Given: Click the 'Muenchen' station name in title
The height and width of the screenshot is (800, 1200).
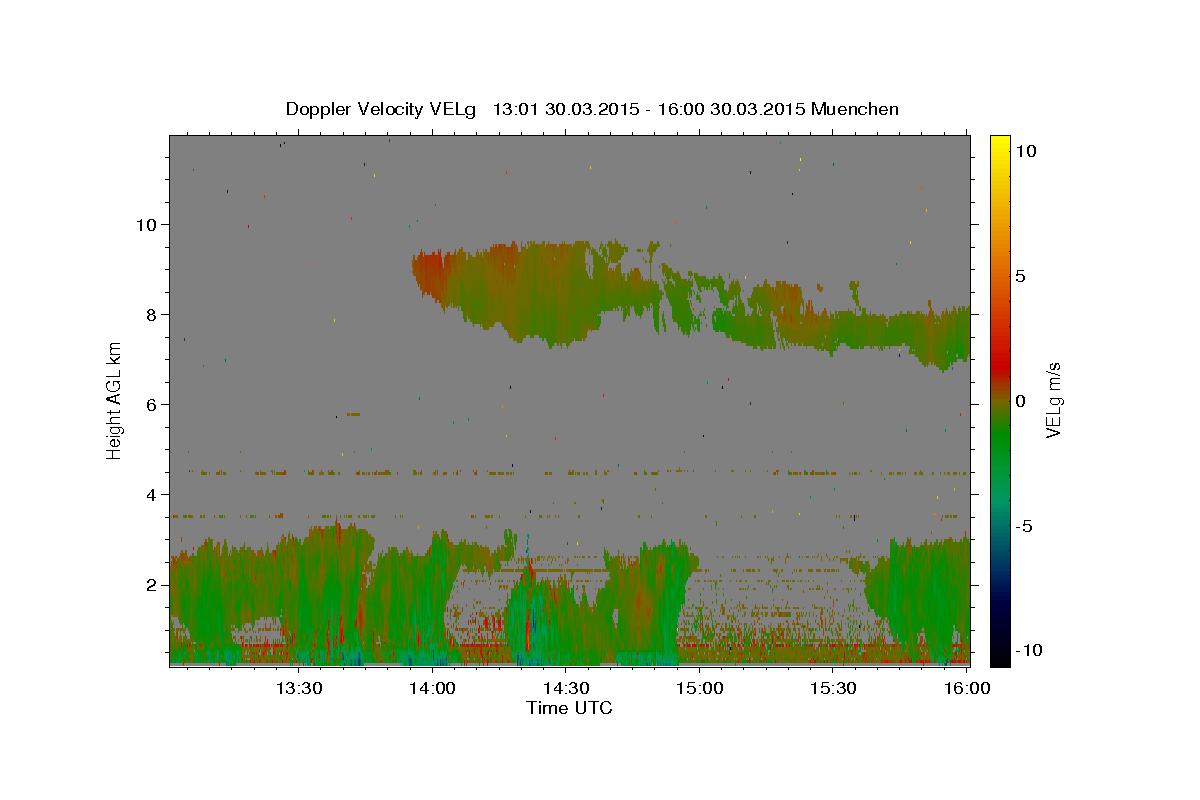Looking at the screenshot, I should coord(855,109).
